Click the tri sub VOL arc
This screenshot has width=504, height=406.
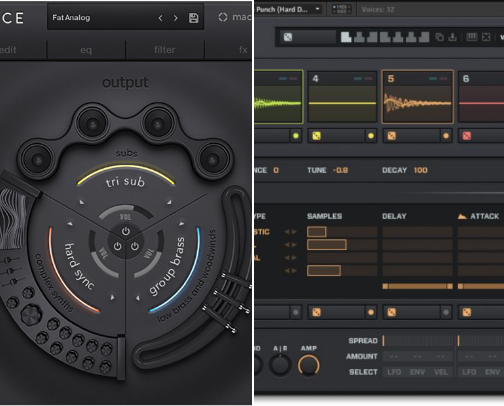point(126,213)
